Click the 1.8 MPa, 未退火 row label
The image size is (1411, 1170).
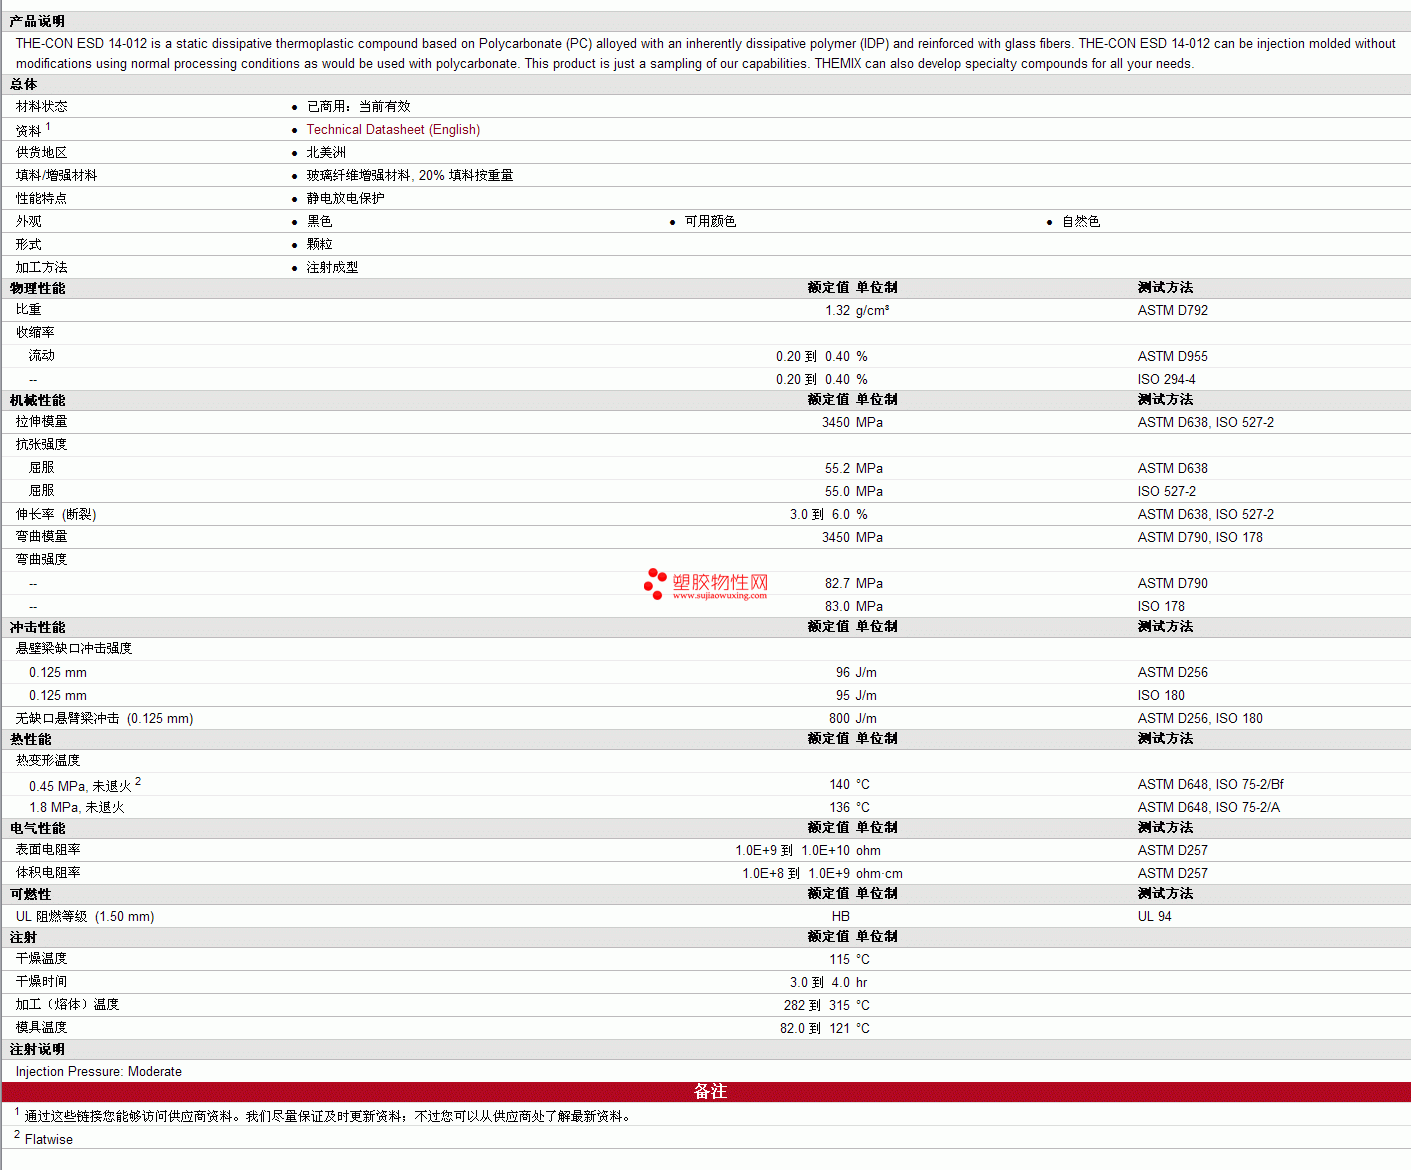pyautogui.click(x=77, y=808)
